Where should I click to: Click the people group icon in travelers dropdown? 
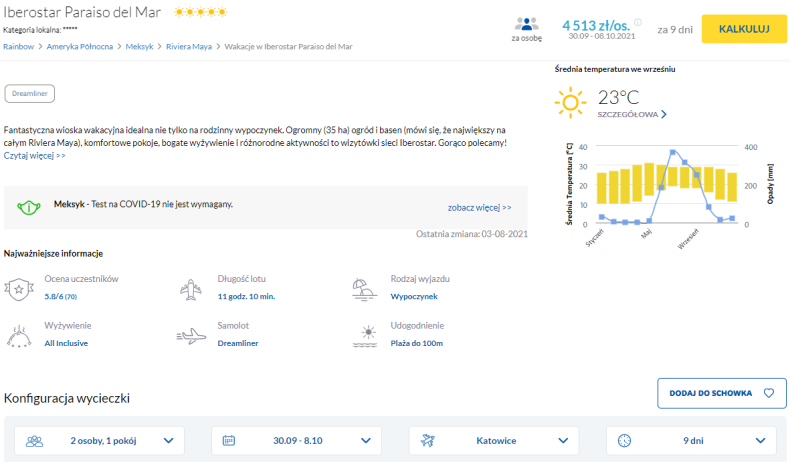(x=34, y=441)
